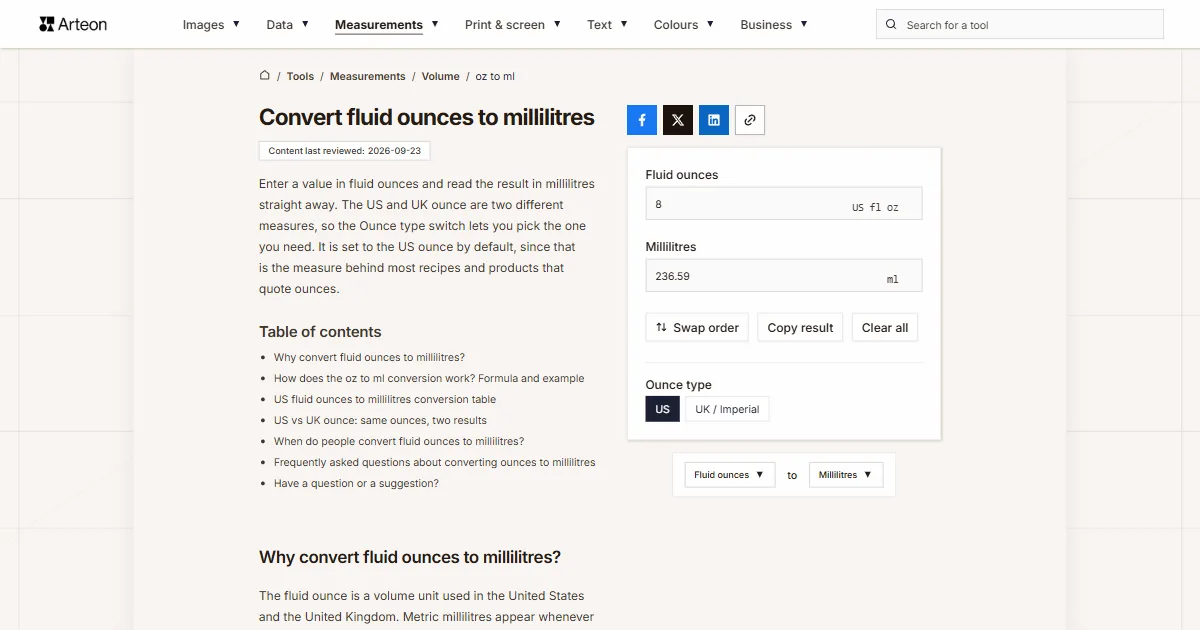Go to the home breadcrumb icon
The height and width of the screenshot is (630, 1200).
(265, 75)
